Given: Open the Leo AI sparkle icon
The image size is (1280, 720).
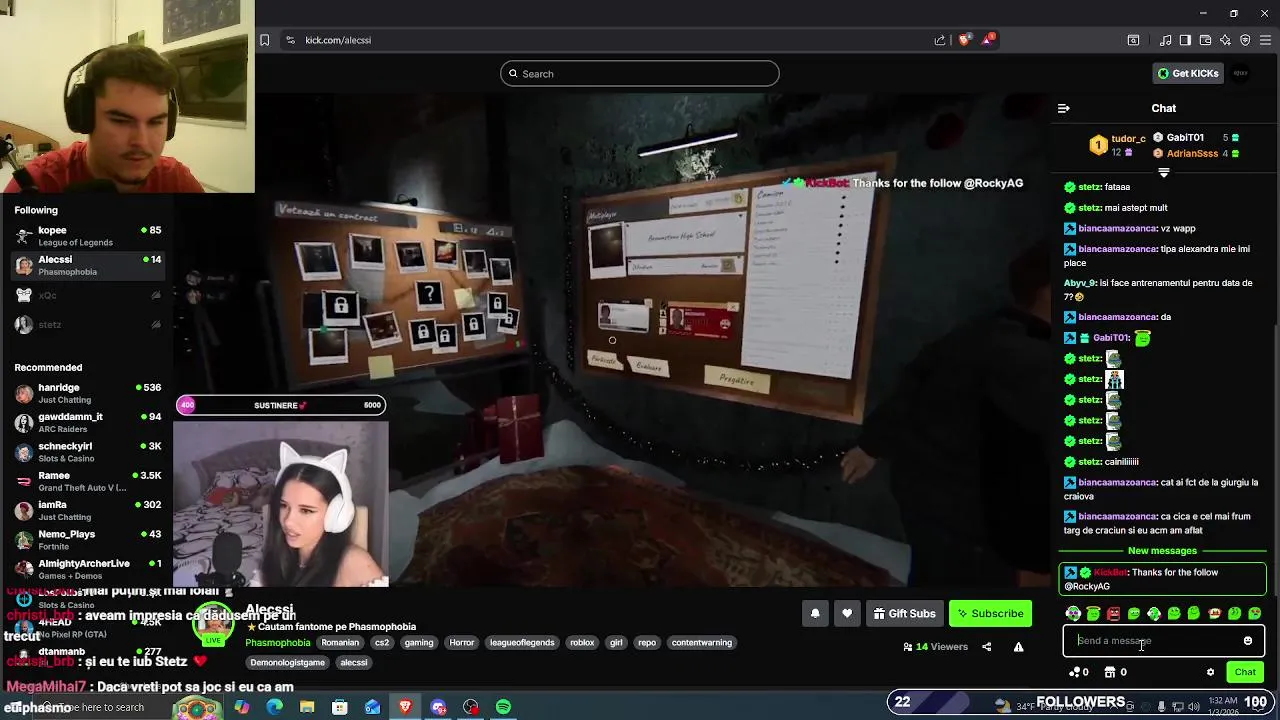Looking at the screenshot, I should [1225, 40].
